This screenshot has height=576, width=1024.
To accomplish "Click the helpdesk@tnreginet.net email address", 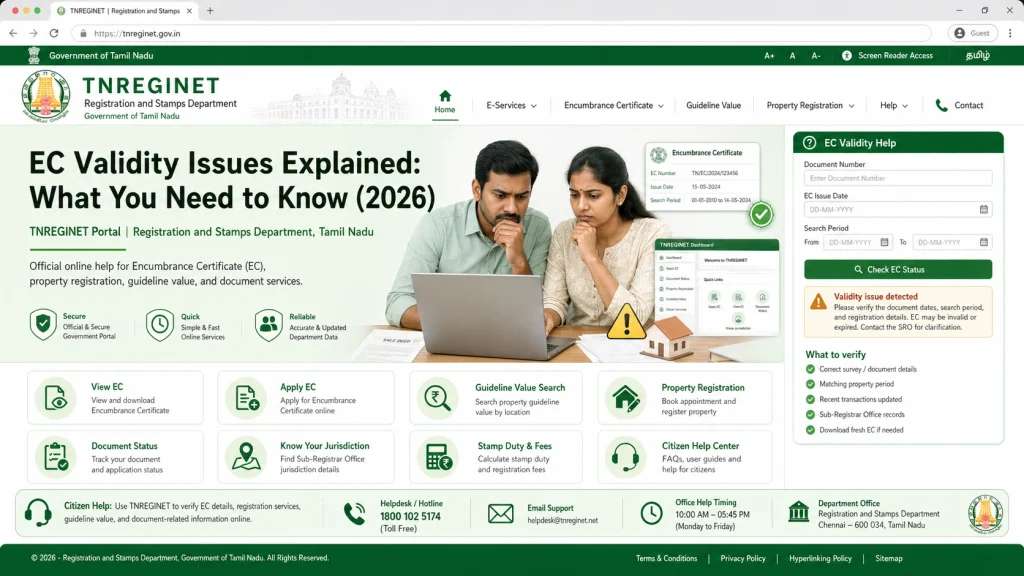I will [x=562, y=520].
